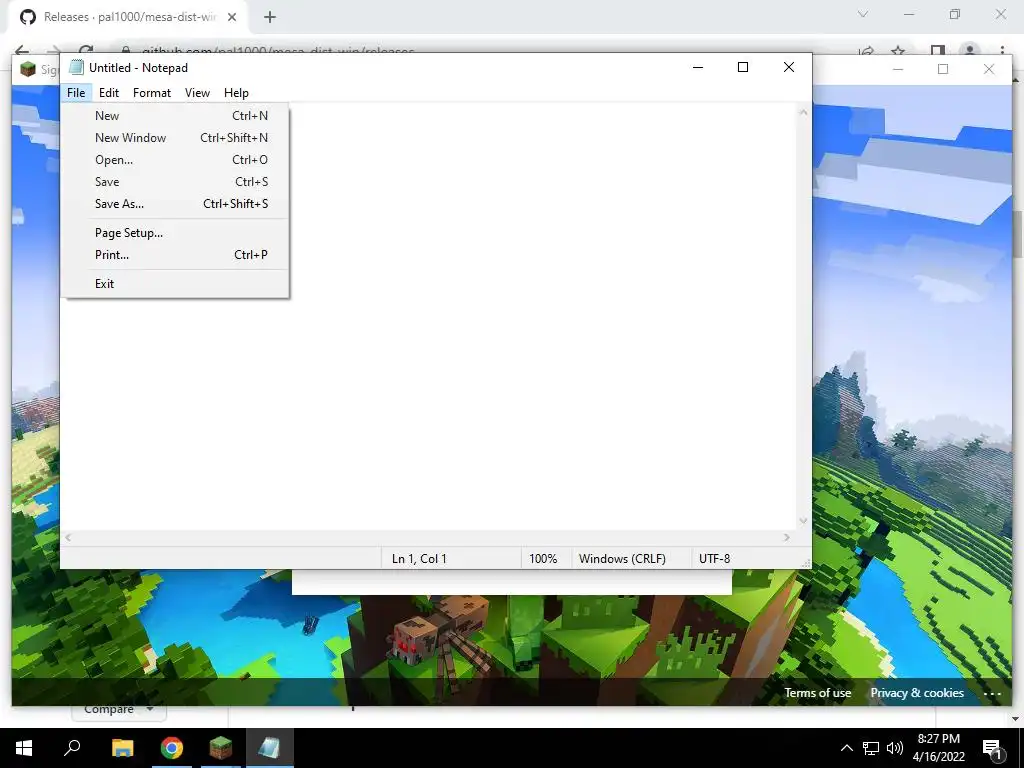Click Notepad vertical scrollbar up arrow
Screen dimensions: 1024x768
pyautogui.click(x=803, y=112)
